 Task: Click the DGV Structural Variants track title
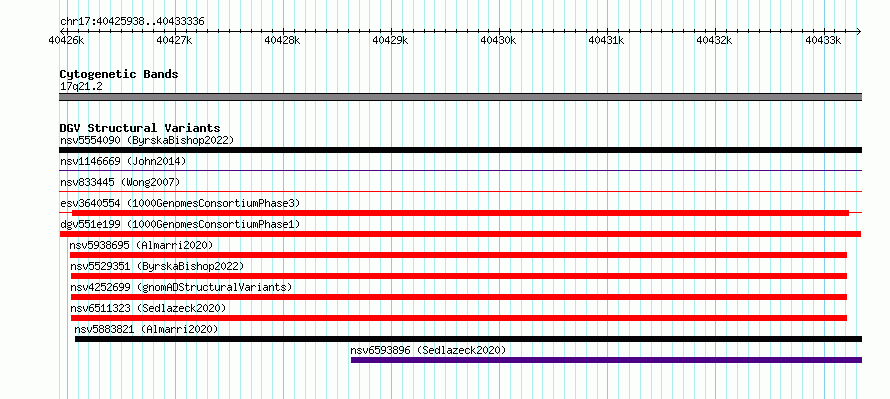point(140,128)
